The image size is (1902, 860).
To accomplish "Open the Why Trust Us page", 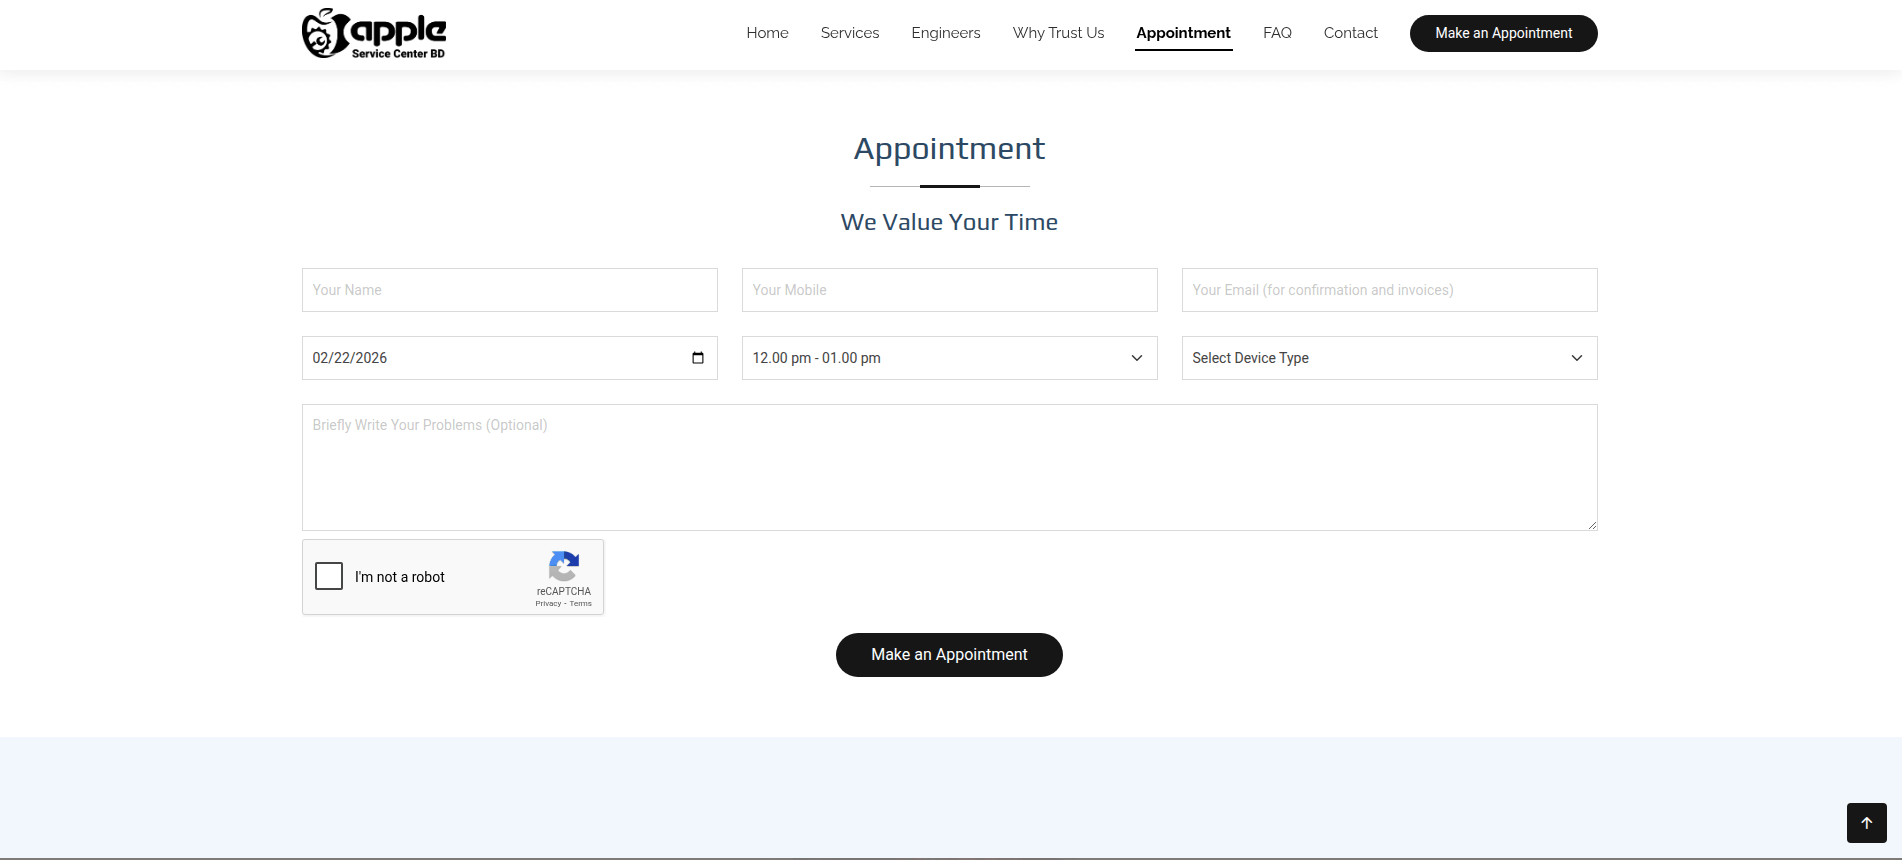I will 1058,33.
